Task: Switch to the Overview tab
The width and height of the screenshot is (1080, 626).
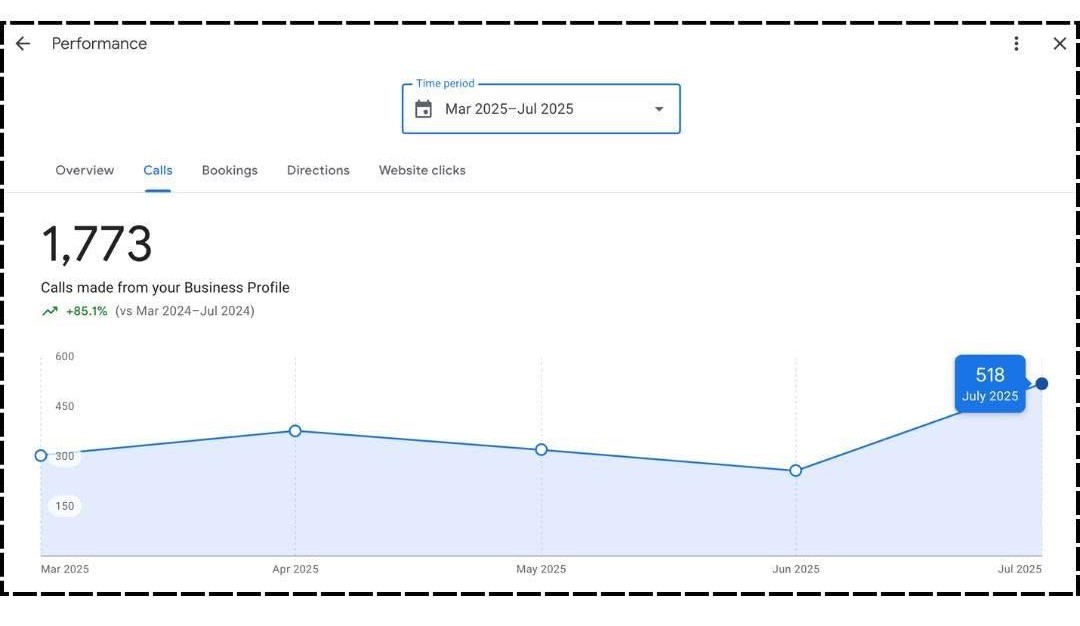Action: (x=85, y=171)
